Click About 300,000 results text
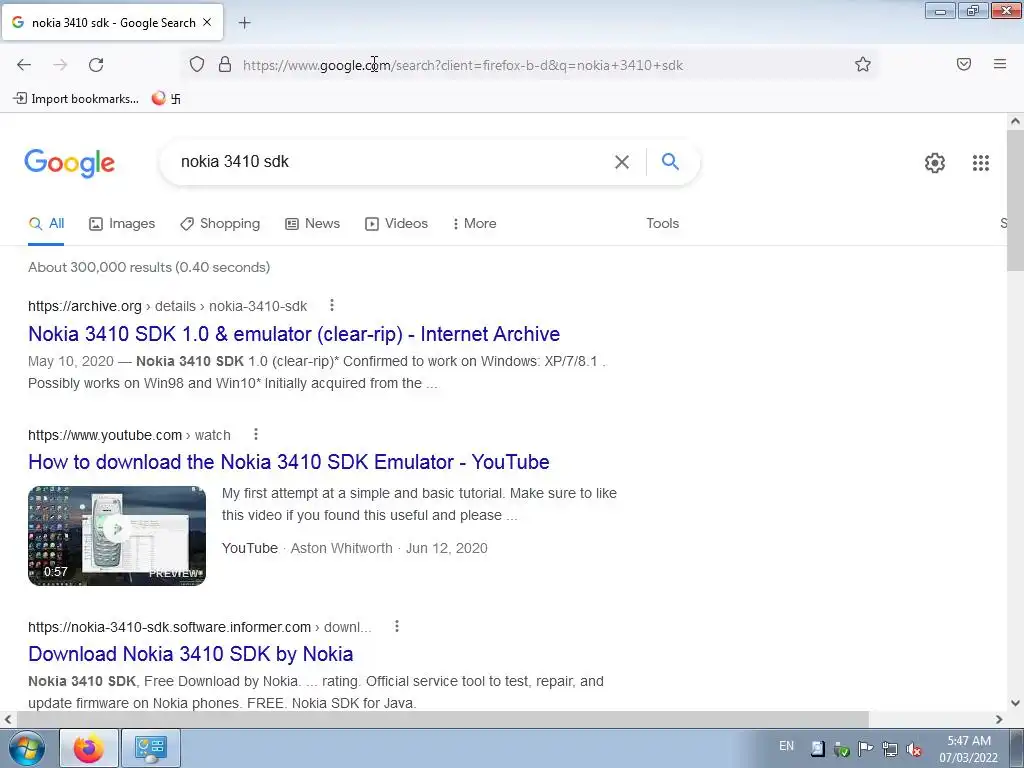The height and width of the screenshot is (768, 1024). click(x=149, y=267)
